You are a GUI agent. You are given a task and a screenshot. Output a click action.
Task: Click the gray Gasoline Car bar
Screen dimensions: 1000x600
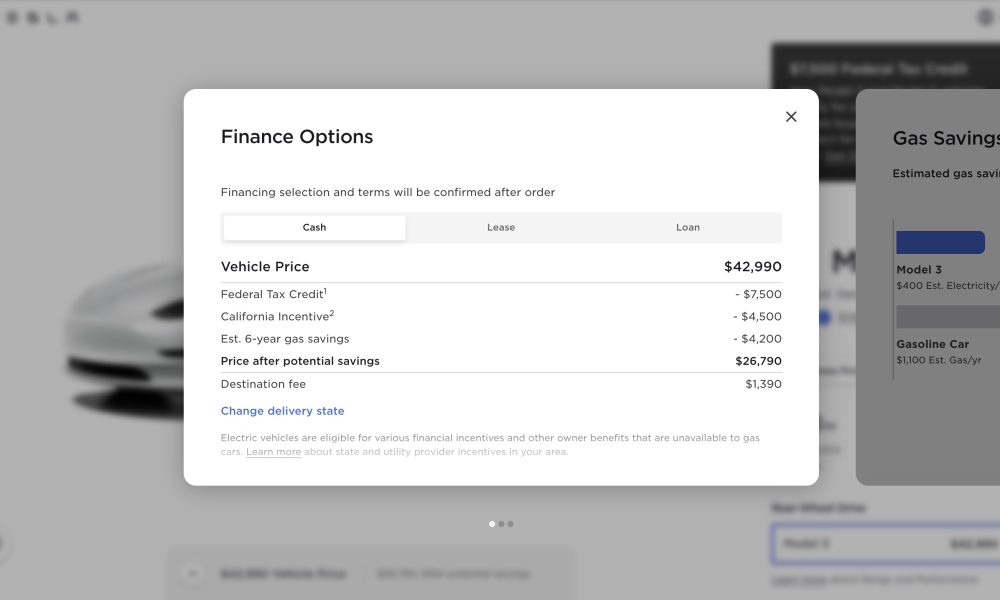point(948,317)
